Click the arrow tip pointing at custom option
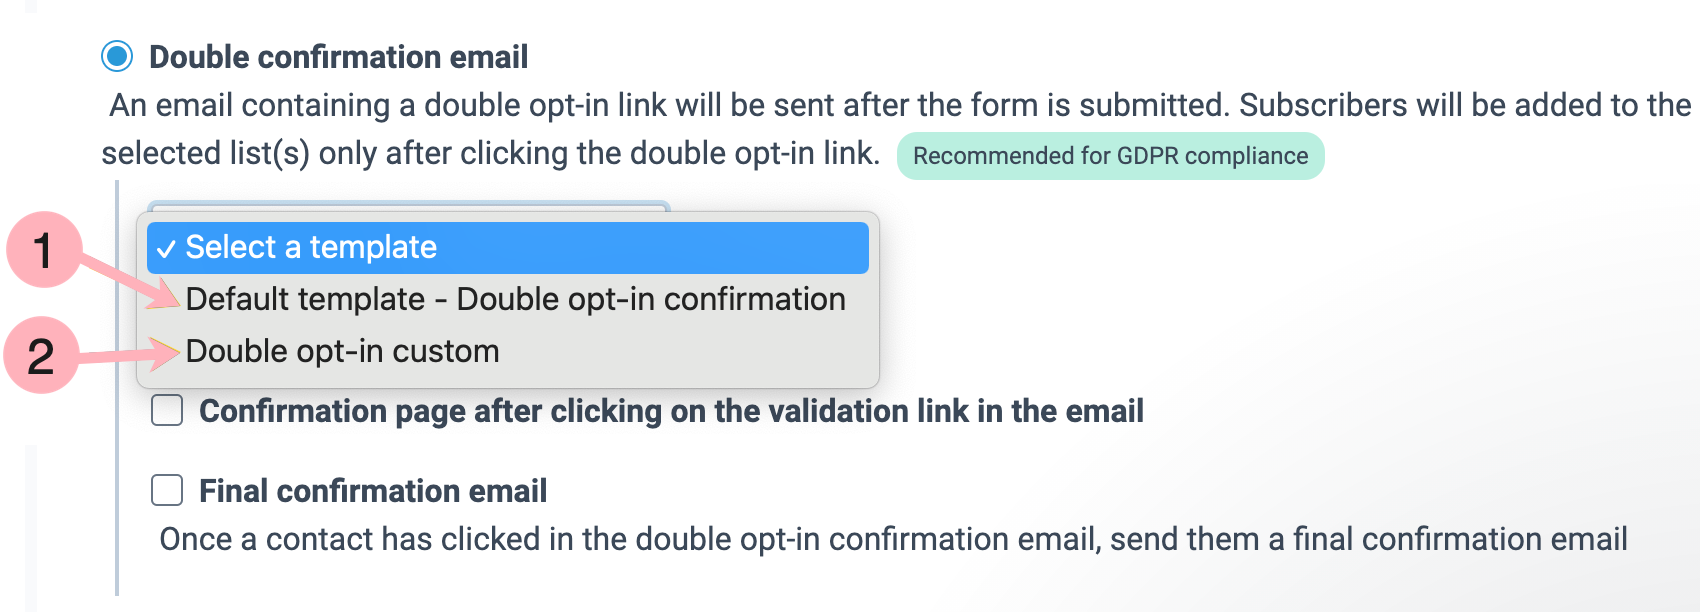The width and height of the screenshot is (1700, 612). (x=174, y=351)
